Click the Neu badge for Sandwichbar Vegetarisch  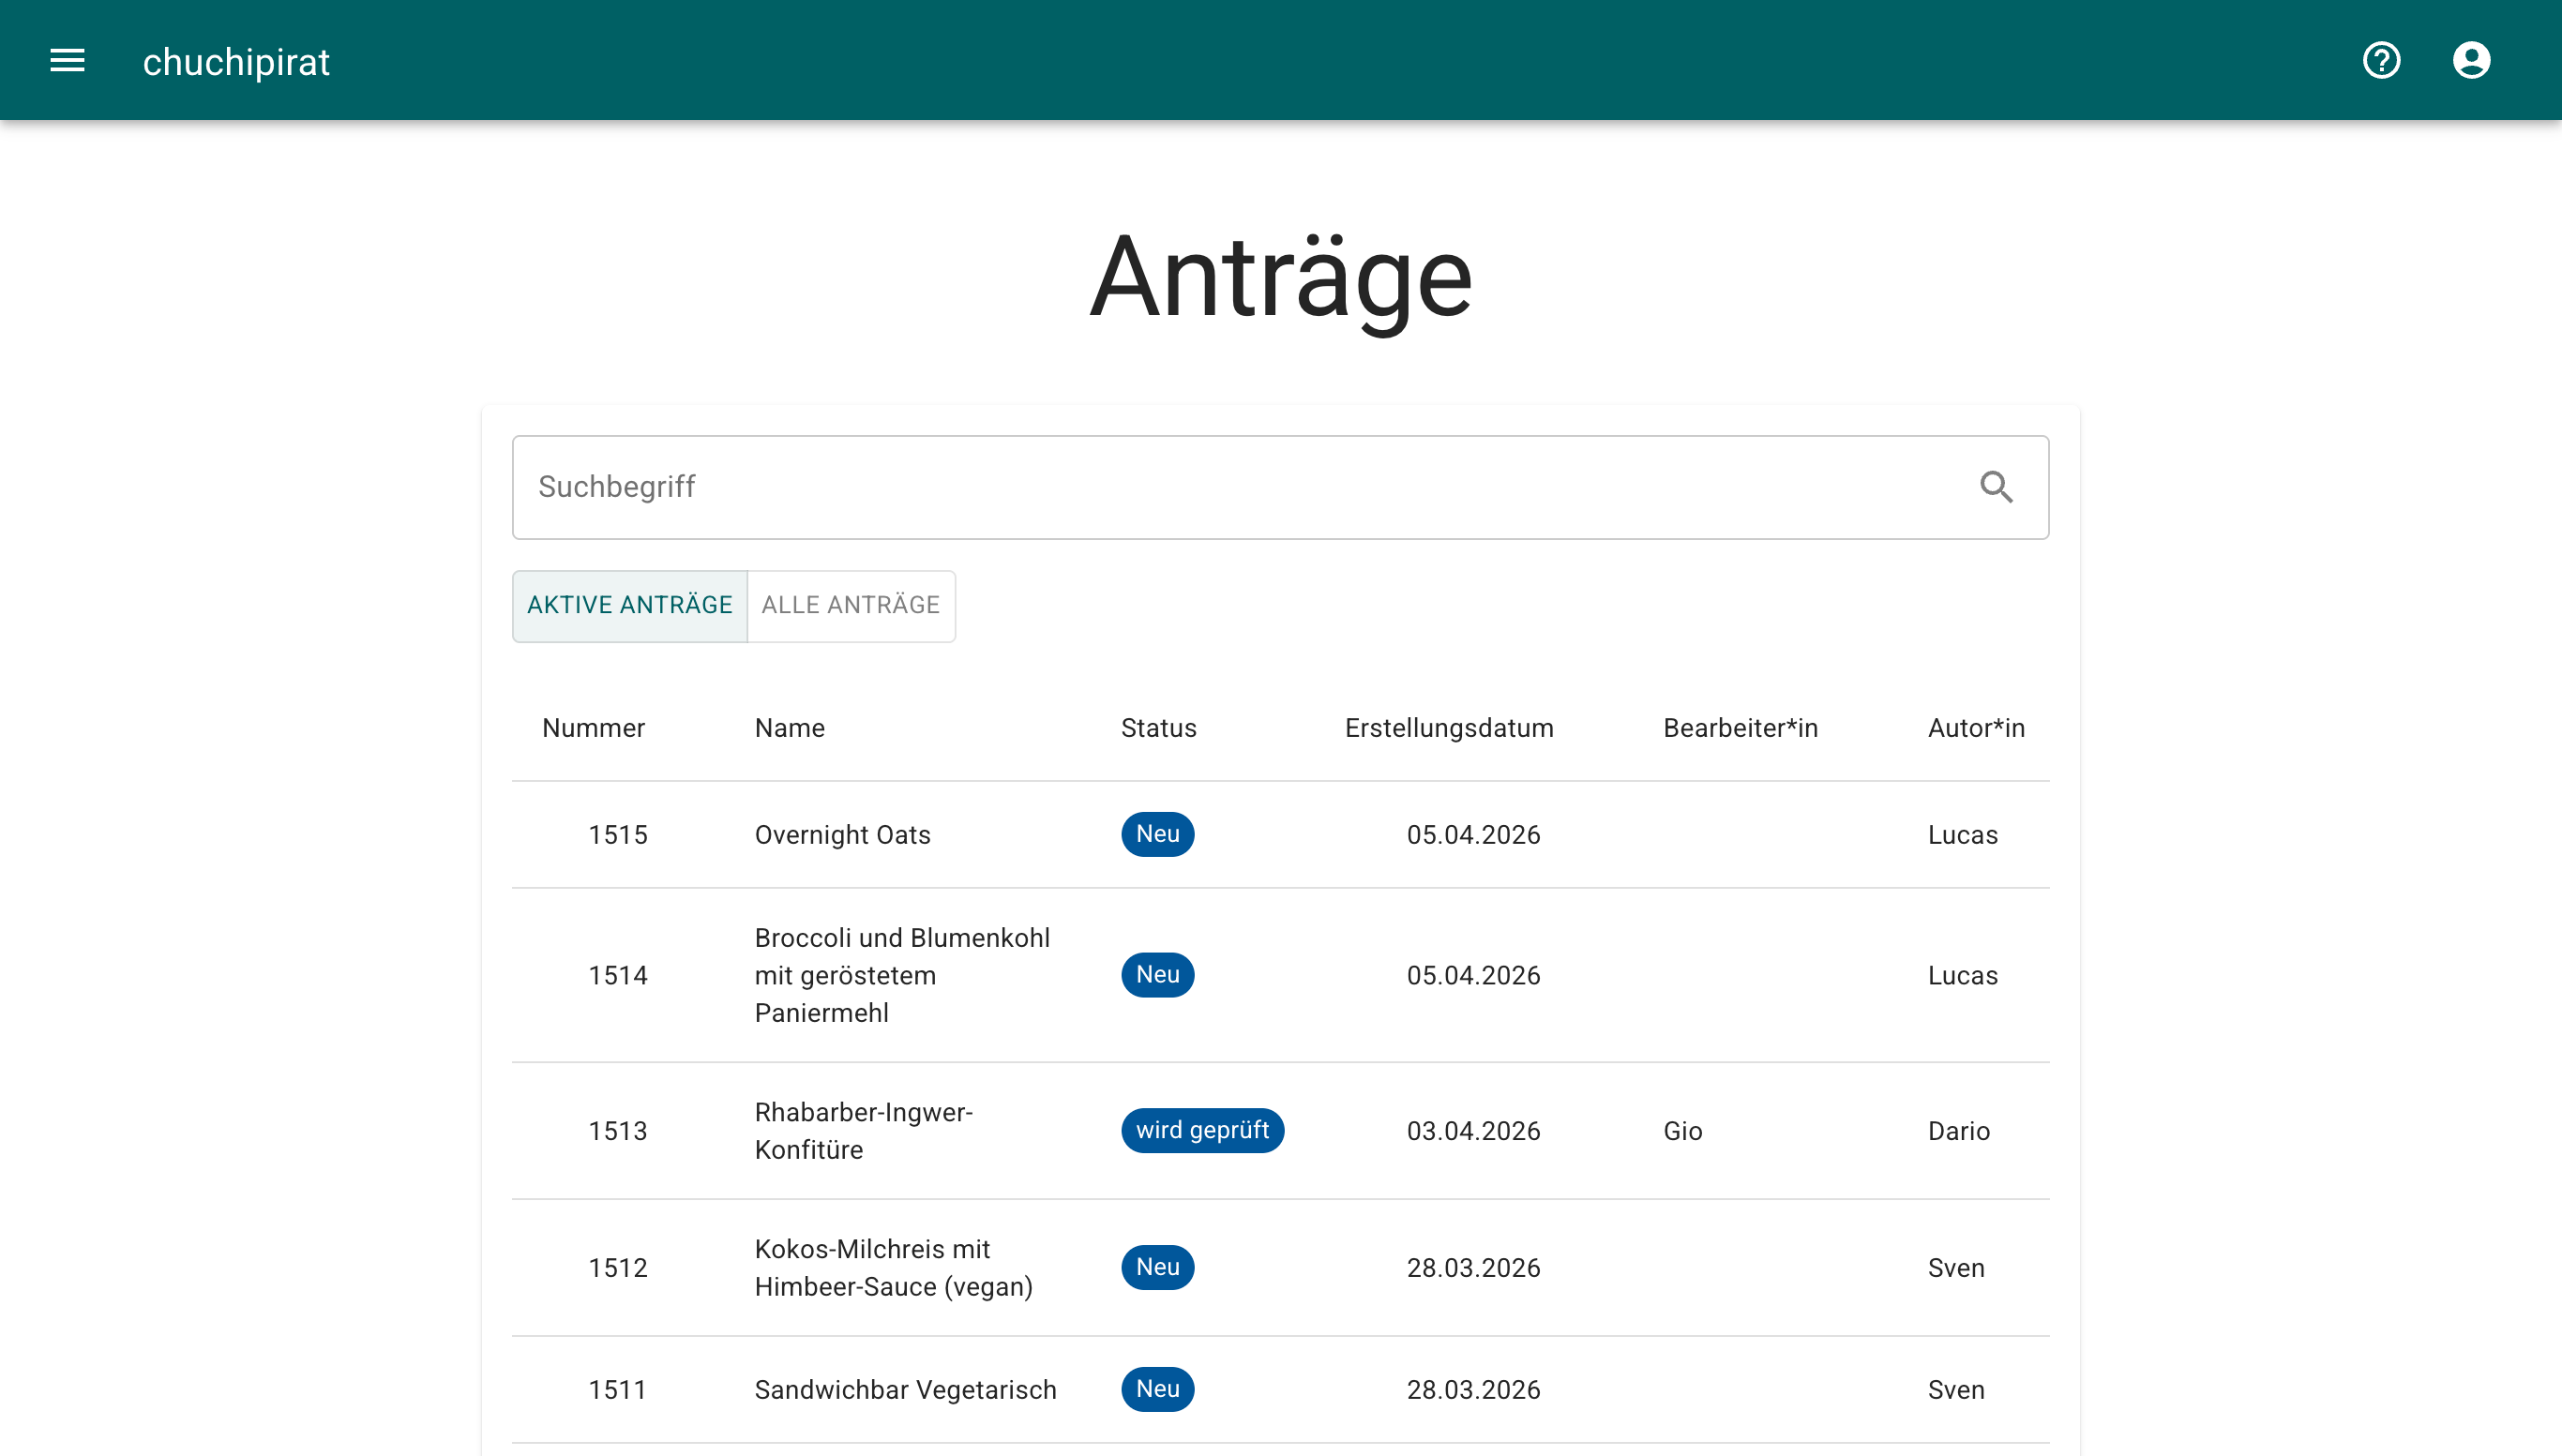click(1158, 1389)
